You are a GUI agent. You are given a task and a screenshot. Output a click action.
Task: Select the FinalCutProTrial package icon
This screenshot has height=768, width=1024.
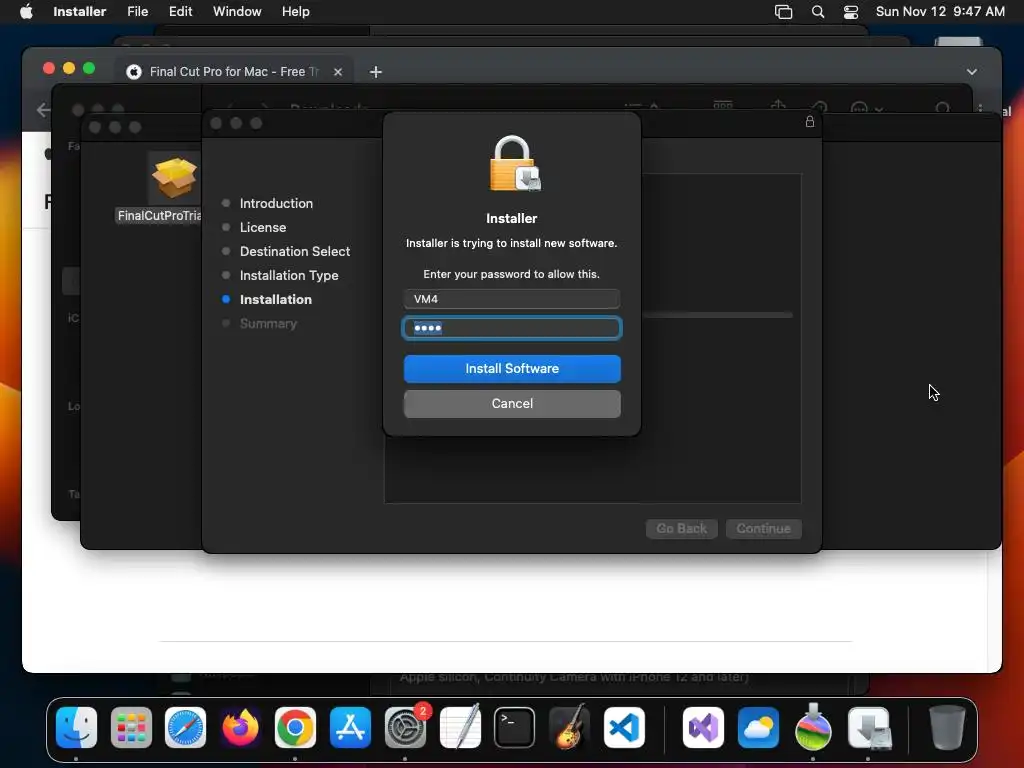(174, 178)
